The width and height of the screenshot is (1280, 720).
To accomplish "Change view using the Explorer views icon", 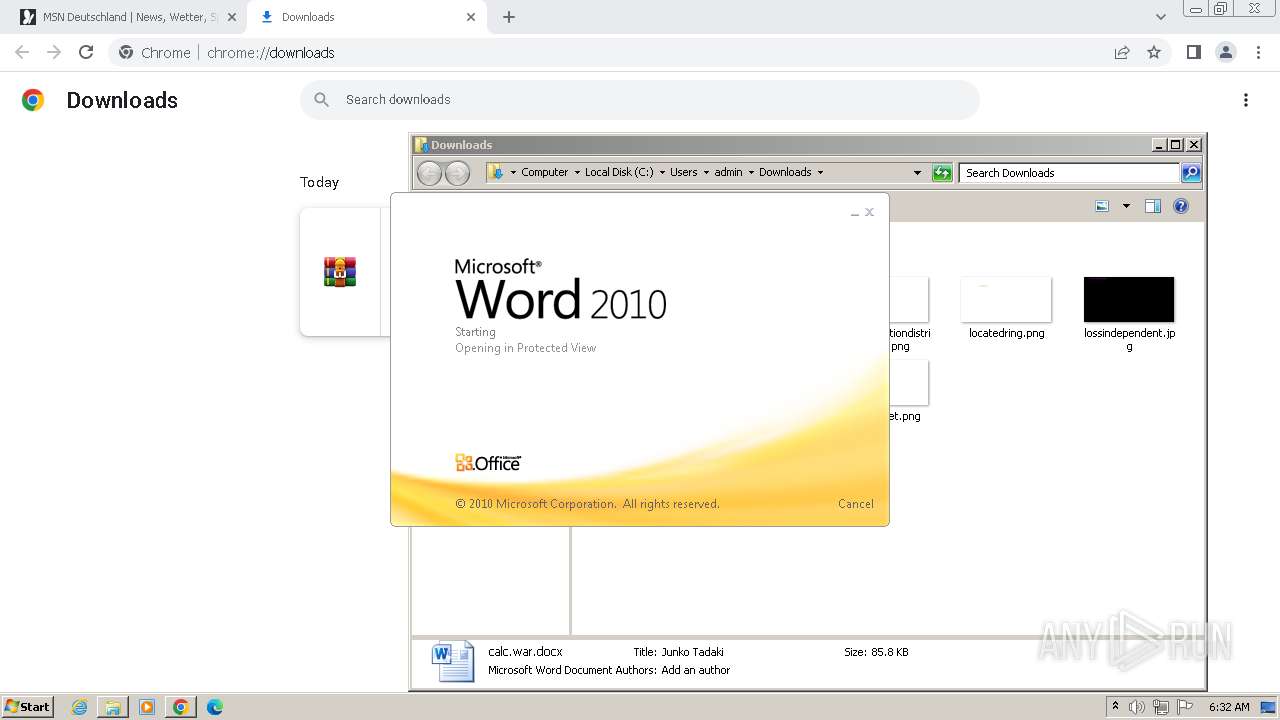I will pyautogui.click(x=1102, y=206).
